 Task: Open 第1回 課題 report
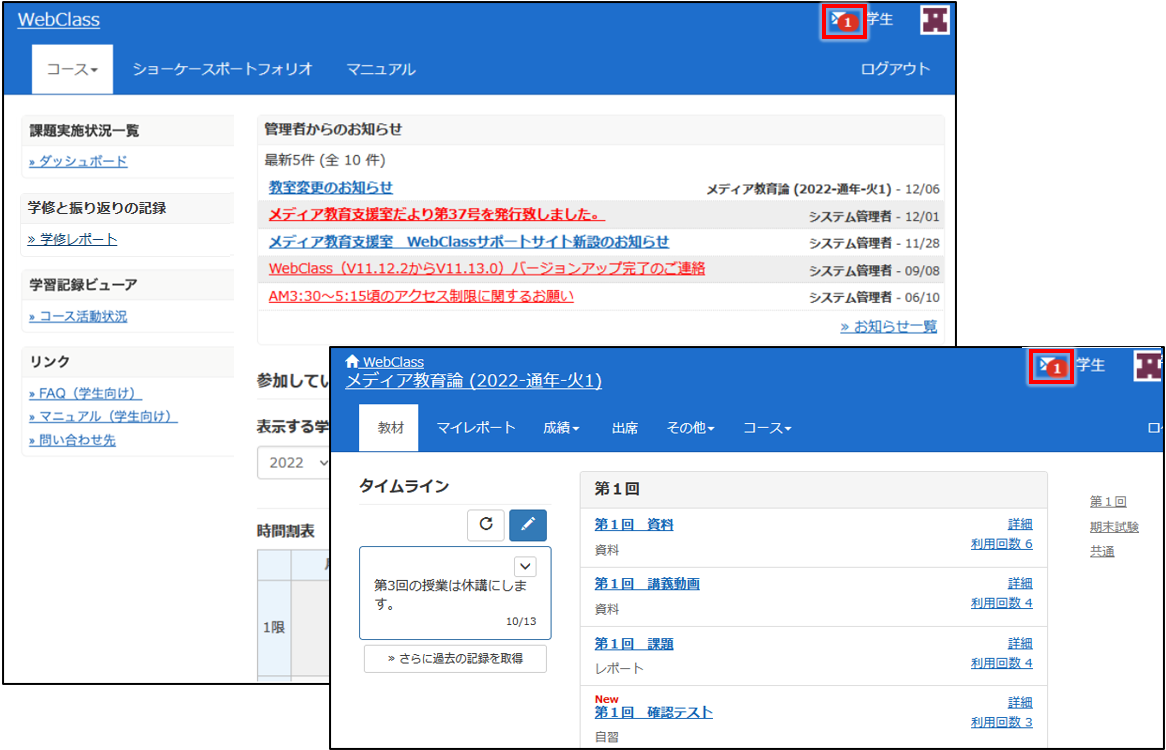coord(634,644)
